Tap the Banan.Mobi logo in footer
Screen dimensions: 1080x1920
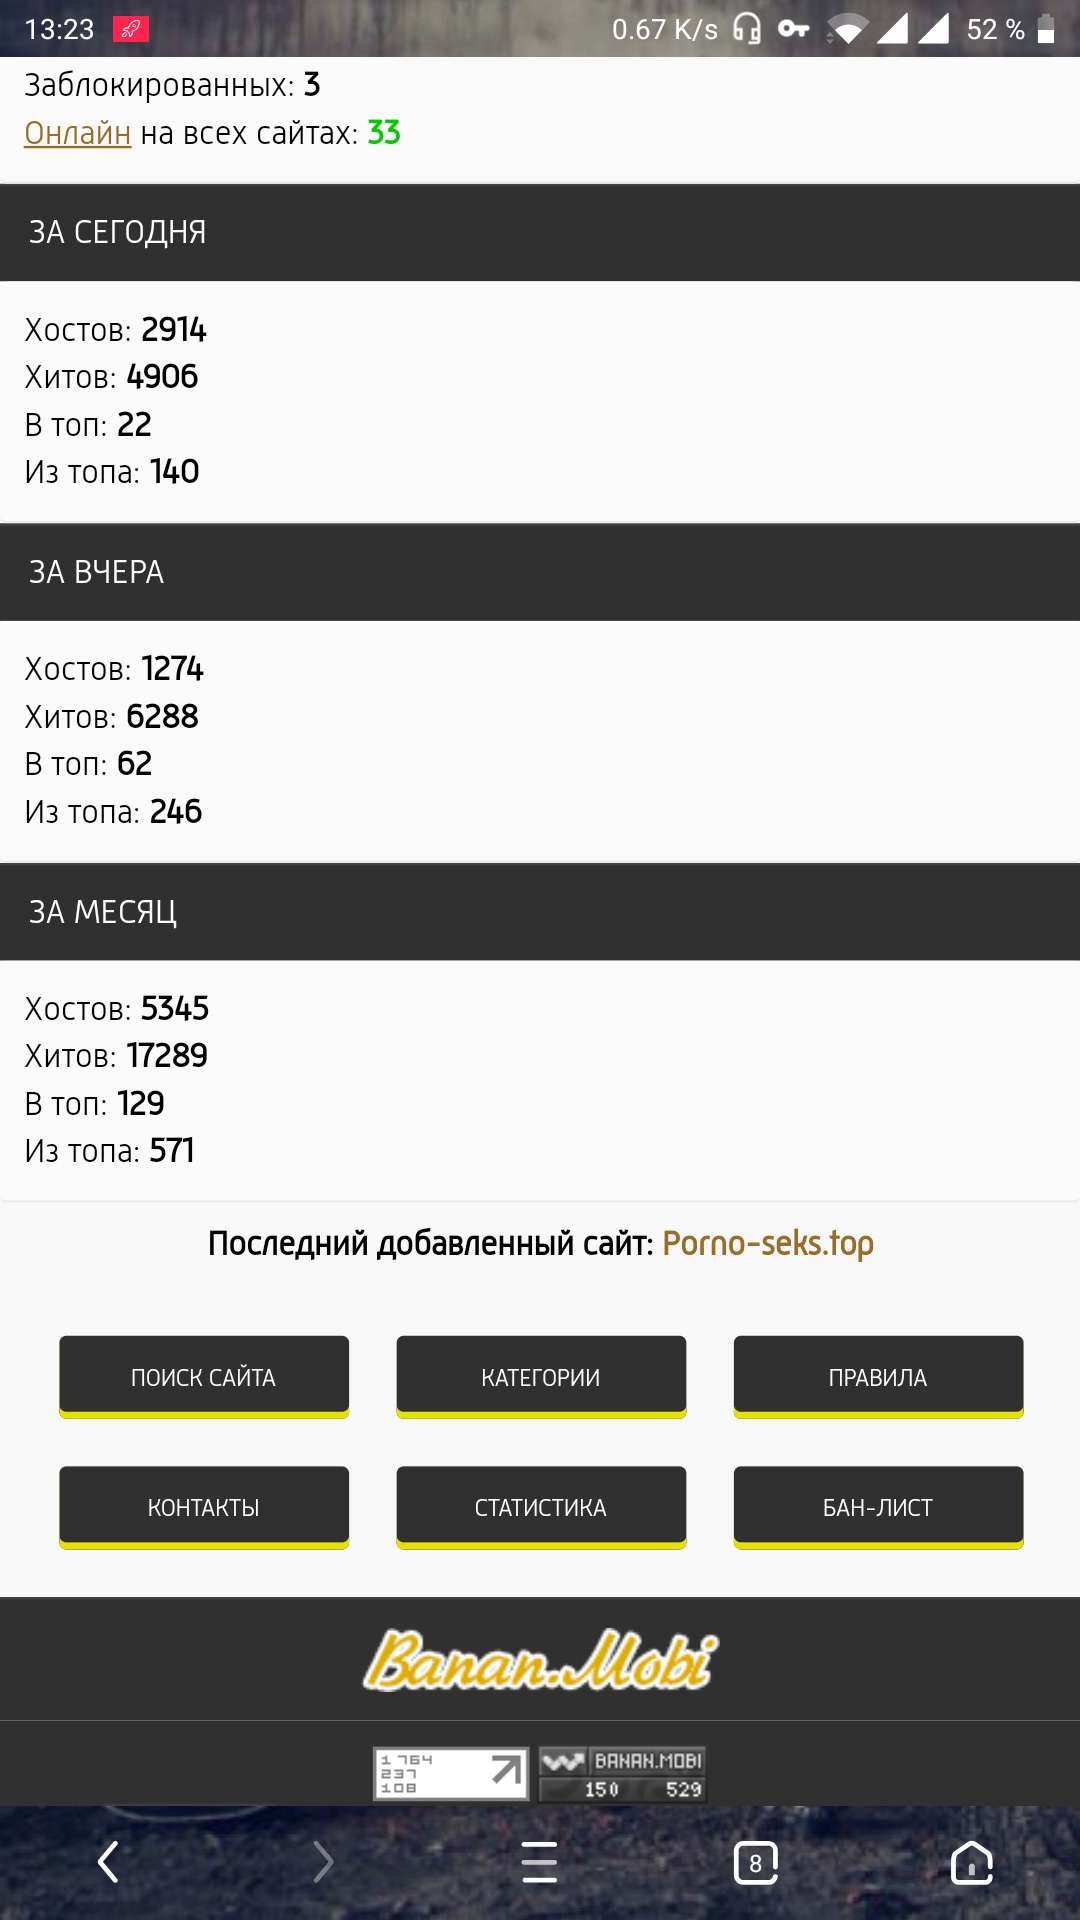(540, 1660)
